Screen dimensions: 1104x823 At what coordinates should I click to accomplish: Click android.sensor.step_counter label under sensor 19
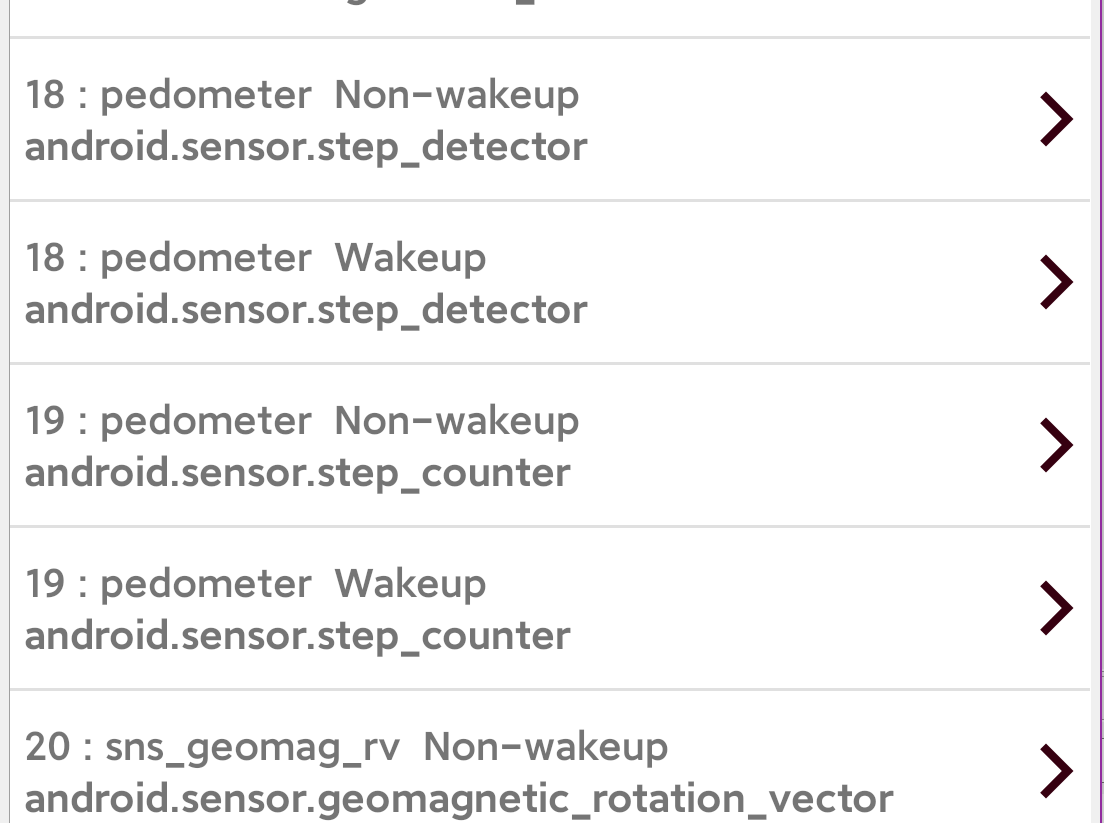point(297,471)
